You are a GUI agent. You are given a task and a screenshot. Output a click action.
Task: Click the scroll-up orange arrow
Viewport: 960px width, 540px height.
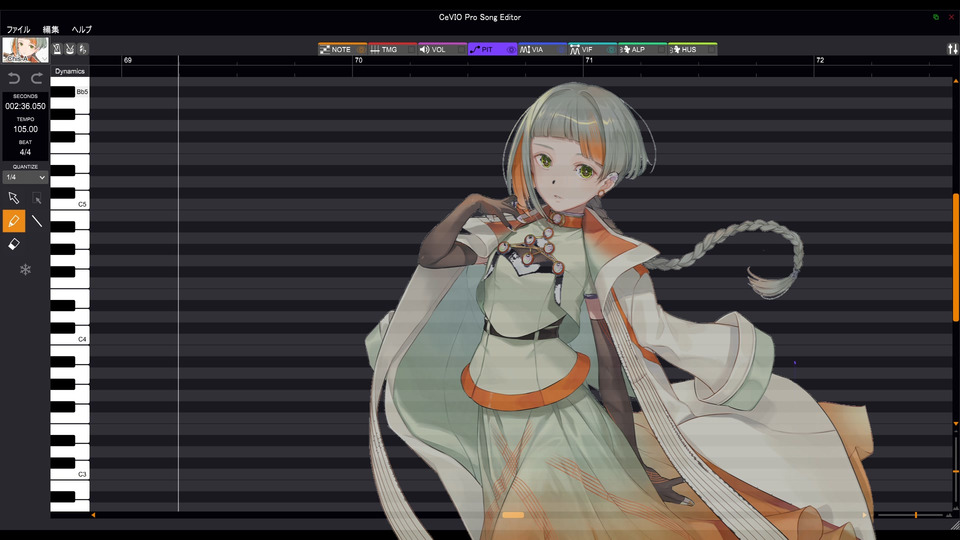coord(955,81)
